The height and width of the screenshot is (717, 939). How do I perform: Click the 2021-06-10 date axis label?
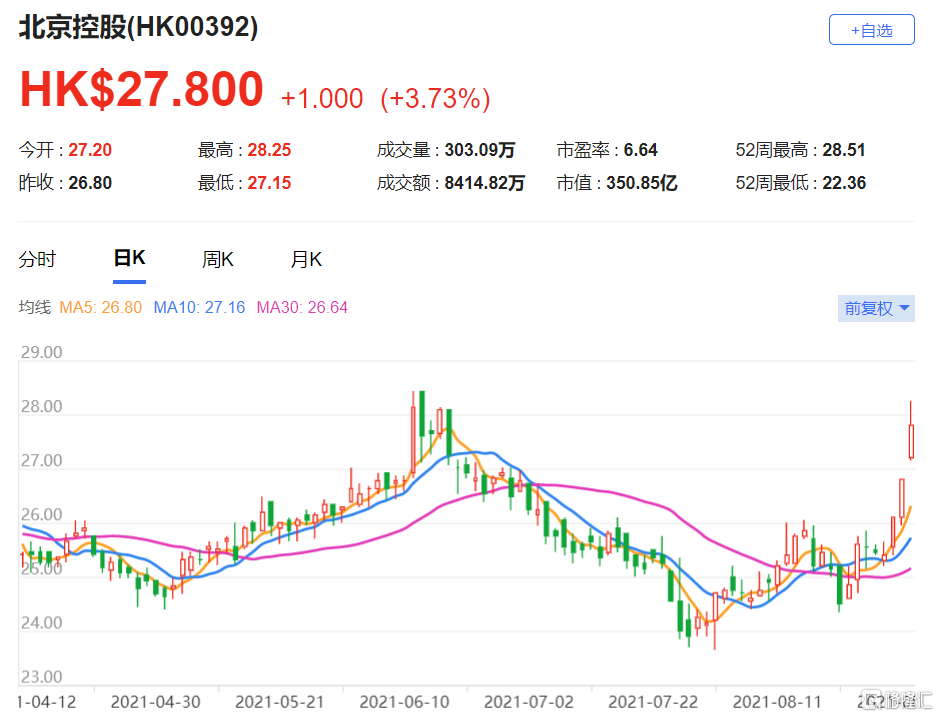tap(404, 702)
